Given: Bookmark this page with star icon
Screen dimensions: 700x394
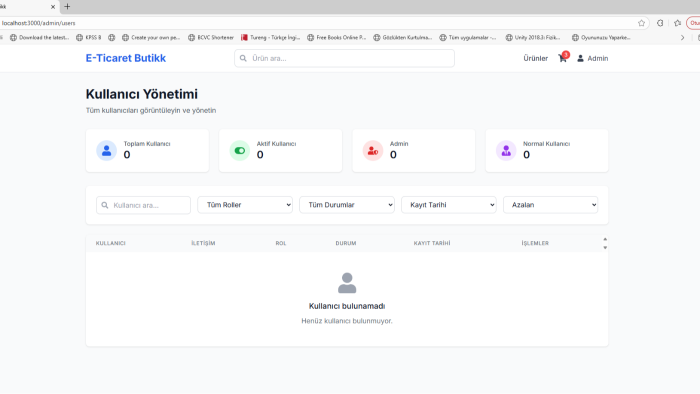Looking at the screenshot, I should click(x=642, y=23).
